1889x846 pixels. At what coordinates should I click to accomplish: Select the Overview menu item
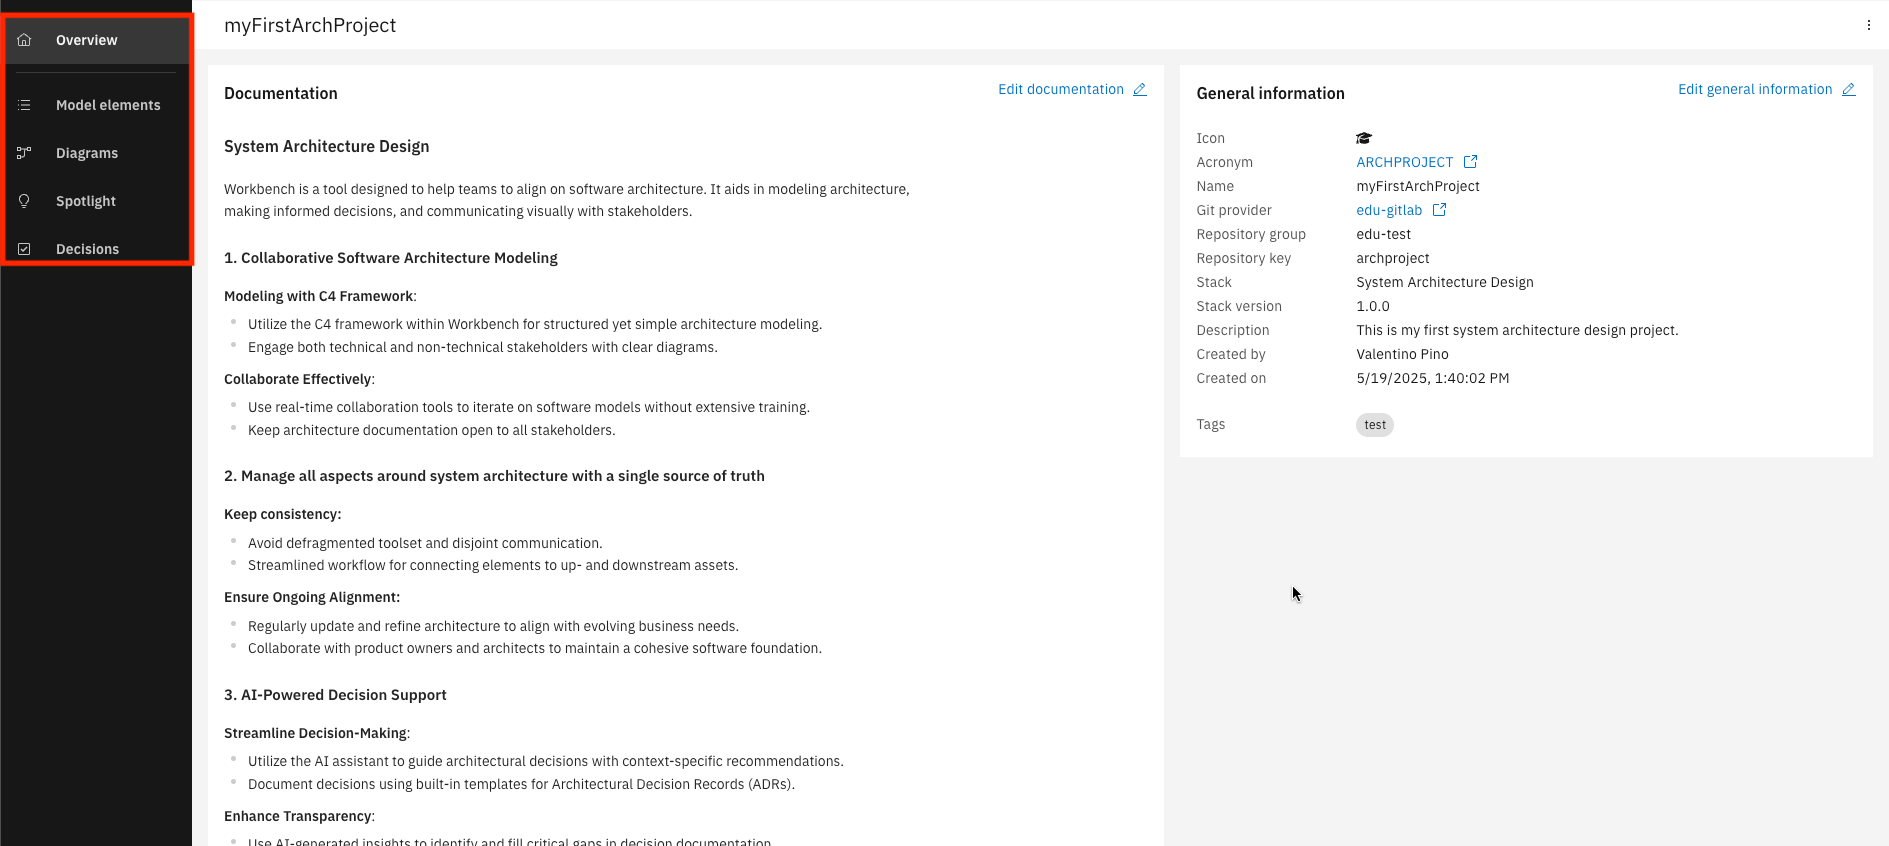point(87,40)
